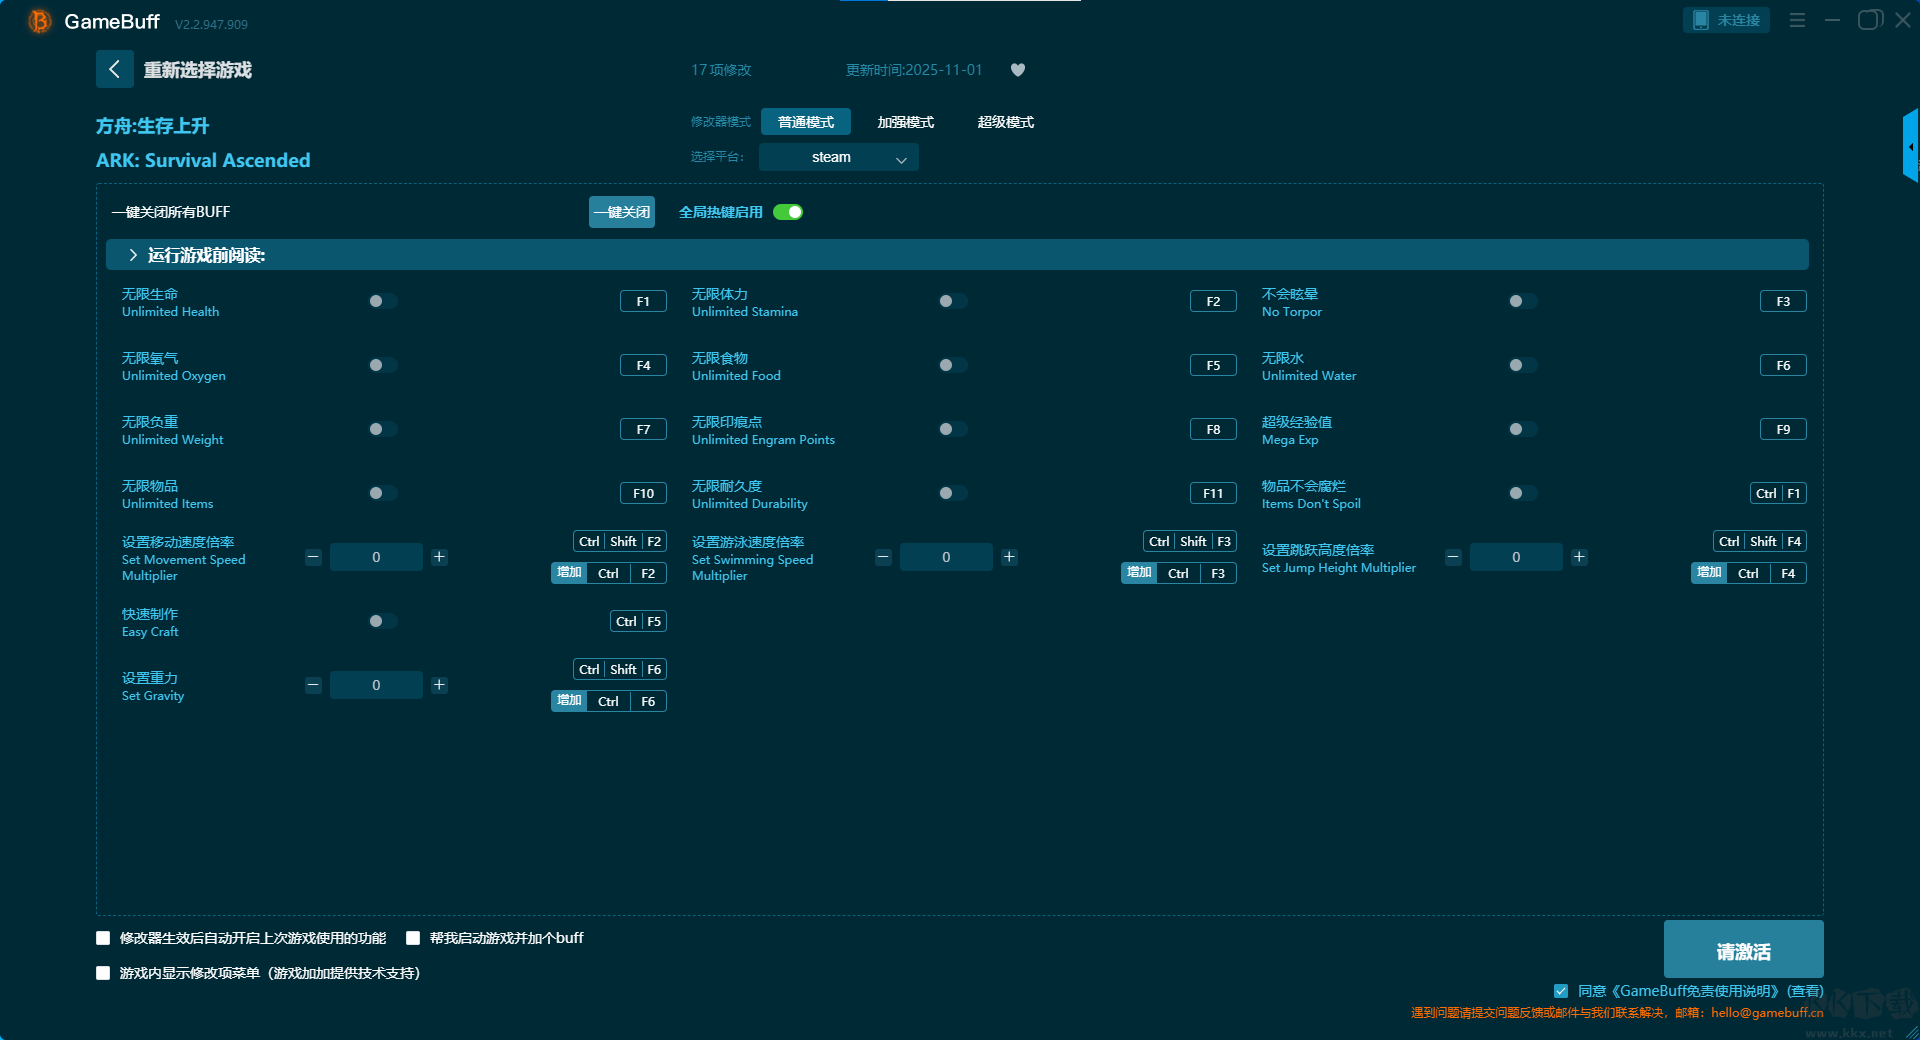The height and width of the screenshot is (1040, 1920).
Task: Open the steam platform dropdown
Action: coord(838,157)
